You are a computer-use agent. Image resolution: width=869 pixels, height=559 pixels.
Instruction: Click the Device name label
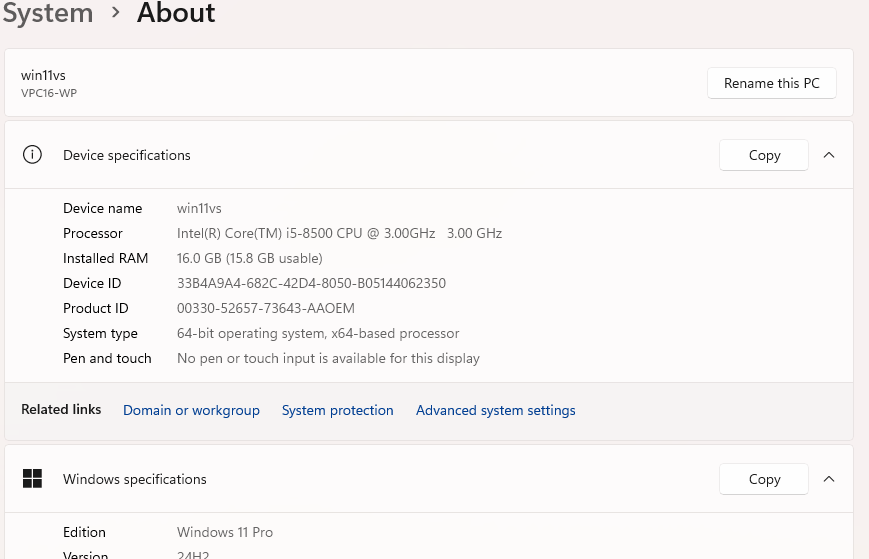[x=103, y=208]
